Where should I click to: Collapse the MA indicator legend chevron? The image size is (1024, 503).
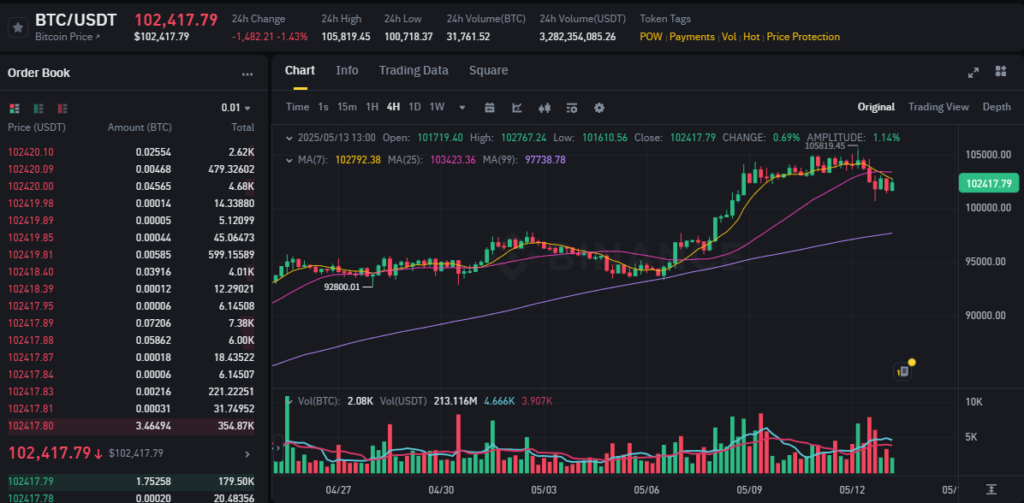pyautogui.click(x=289, y=159)
